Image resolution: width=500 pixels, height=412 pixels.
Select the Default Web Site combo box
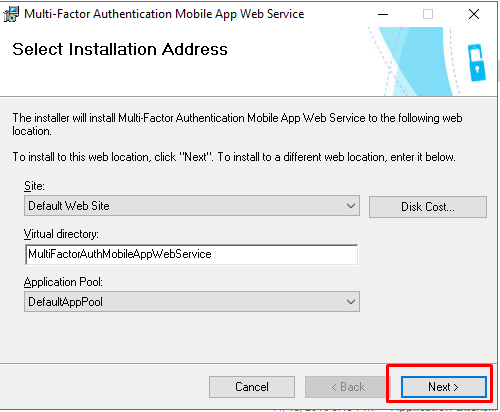(192, 206)
